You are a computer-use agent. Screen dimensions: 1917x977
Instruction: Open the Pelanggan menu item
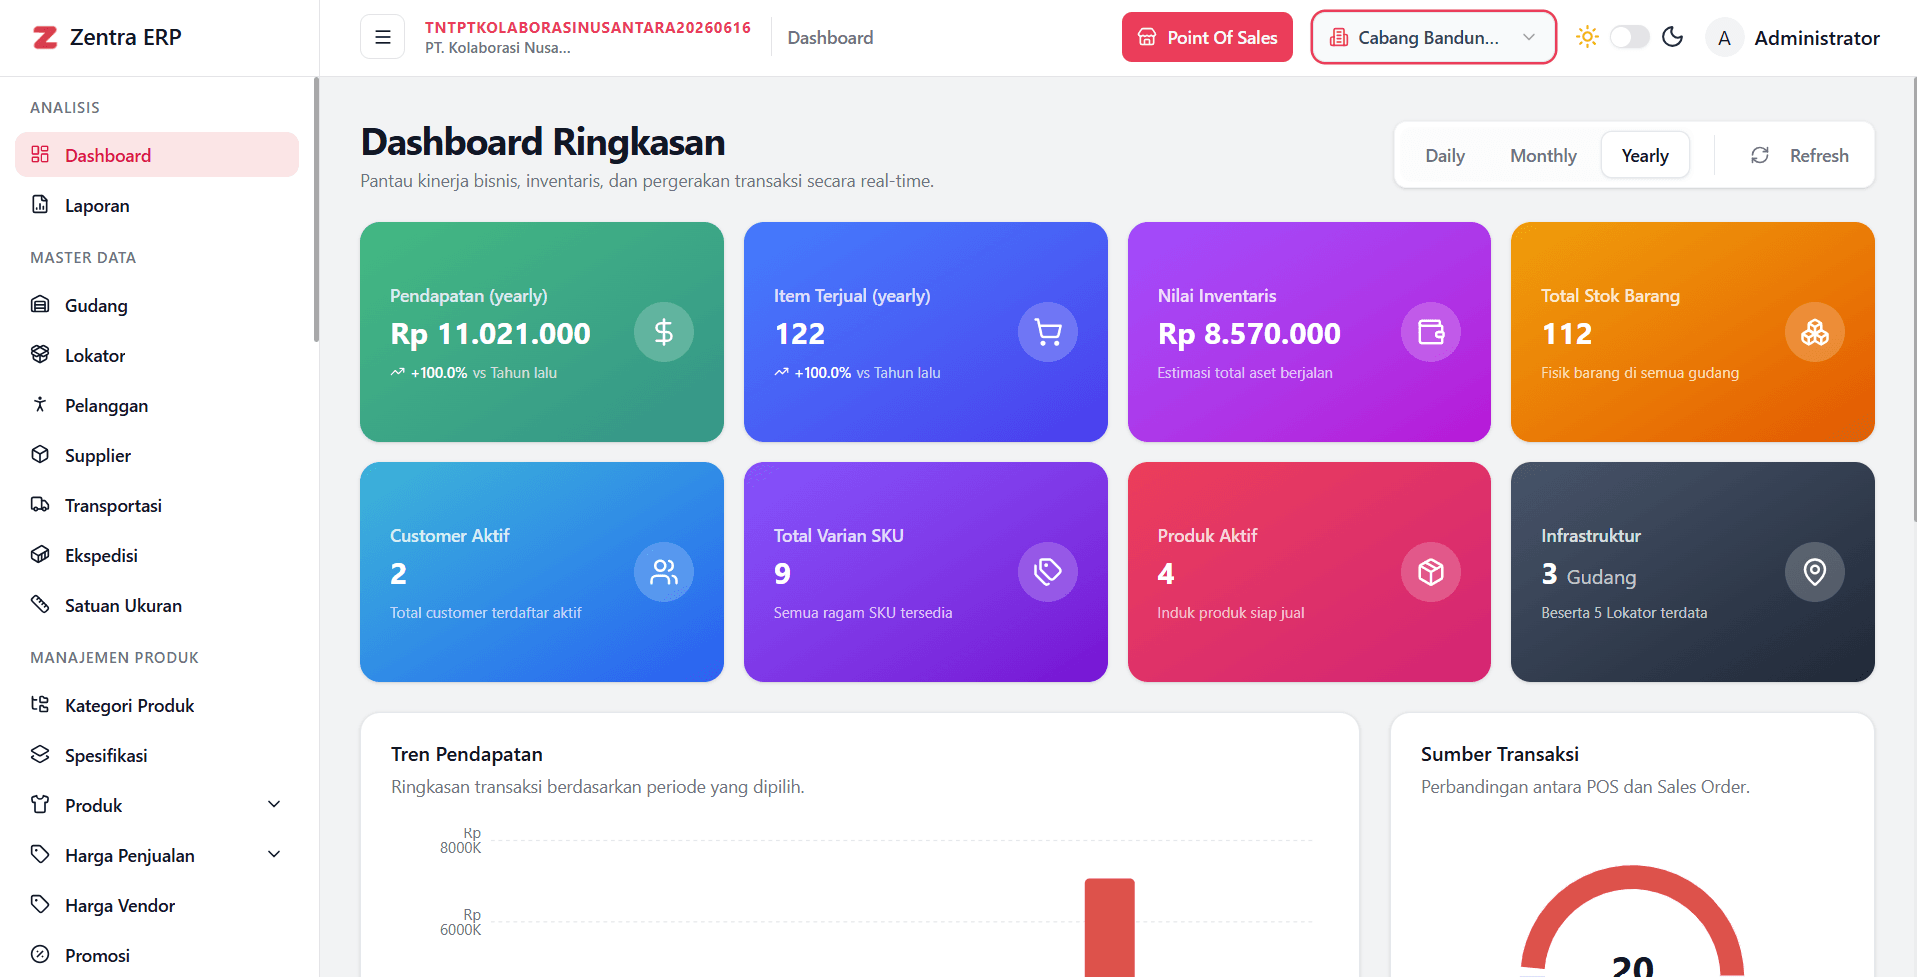157,405
